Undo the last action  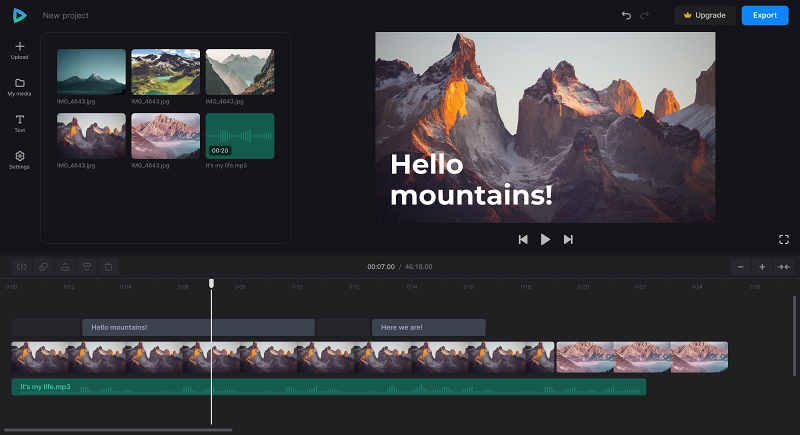point(626,15)
